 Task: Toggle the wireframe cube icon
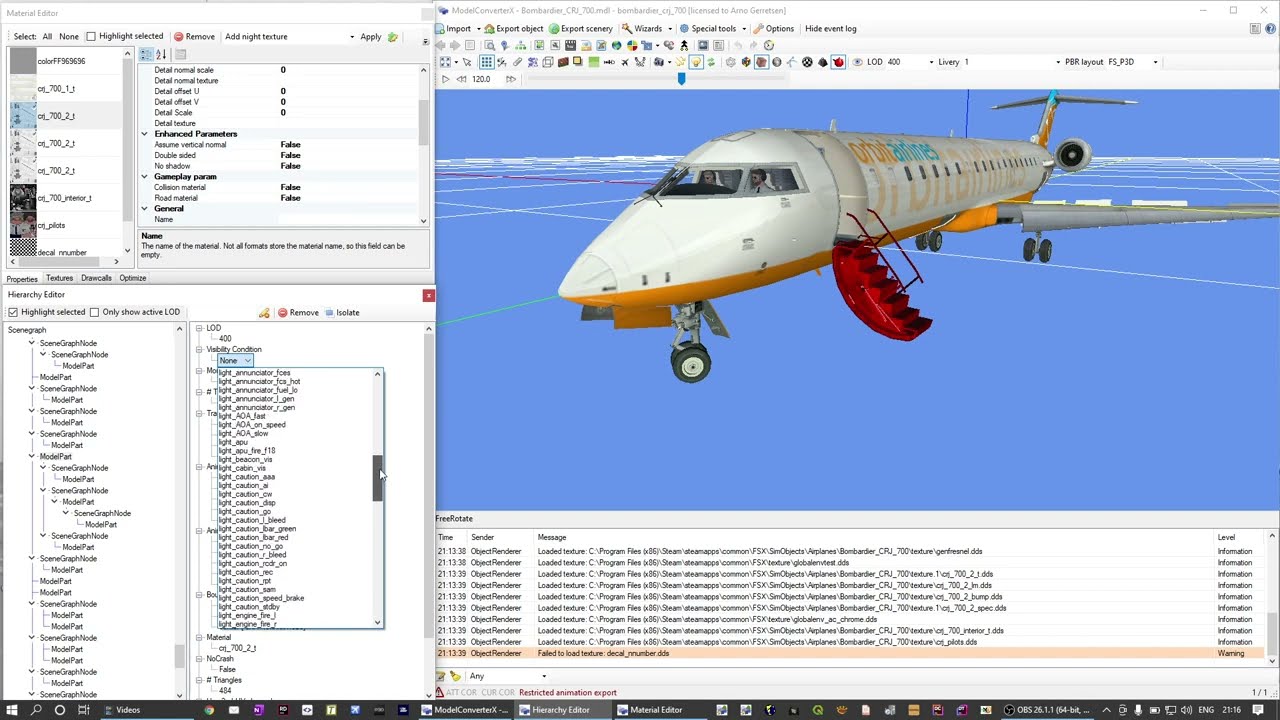point(548,62)
